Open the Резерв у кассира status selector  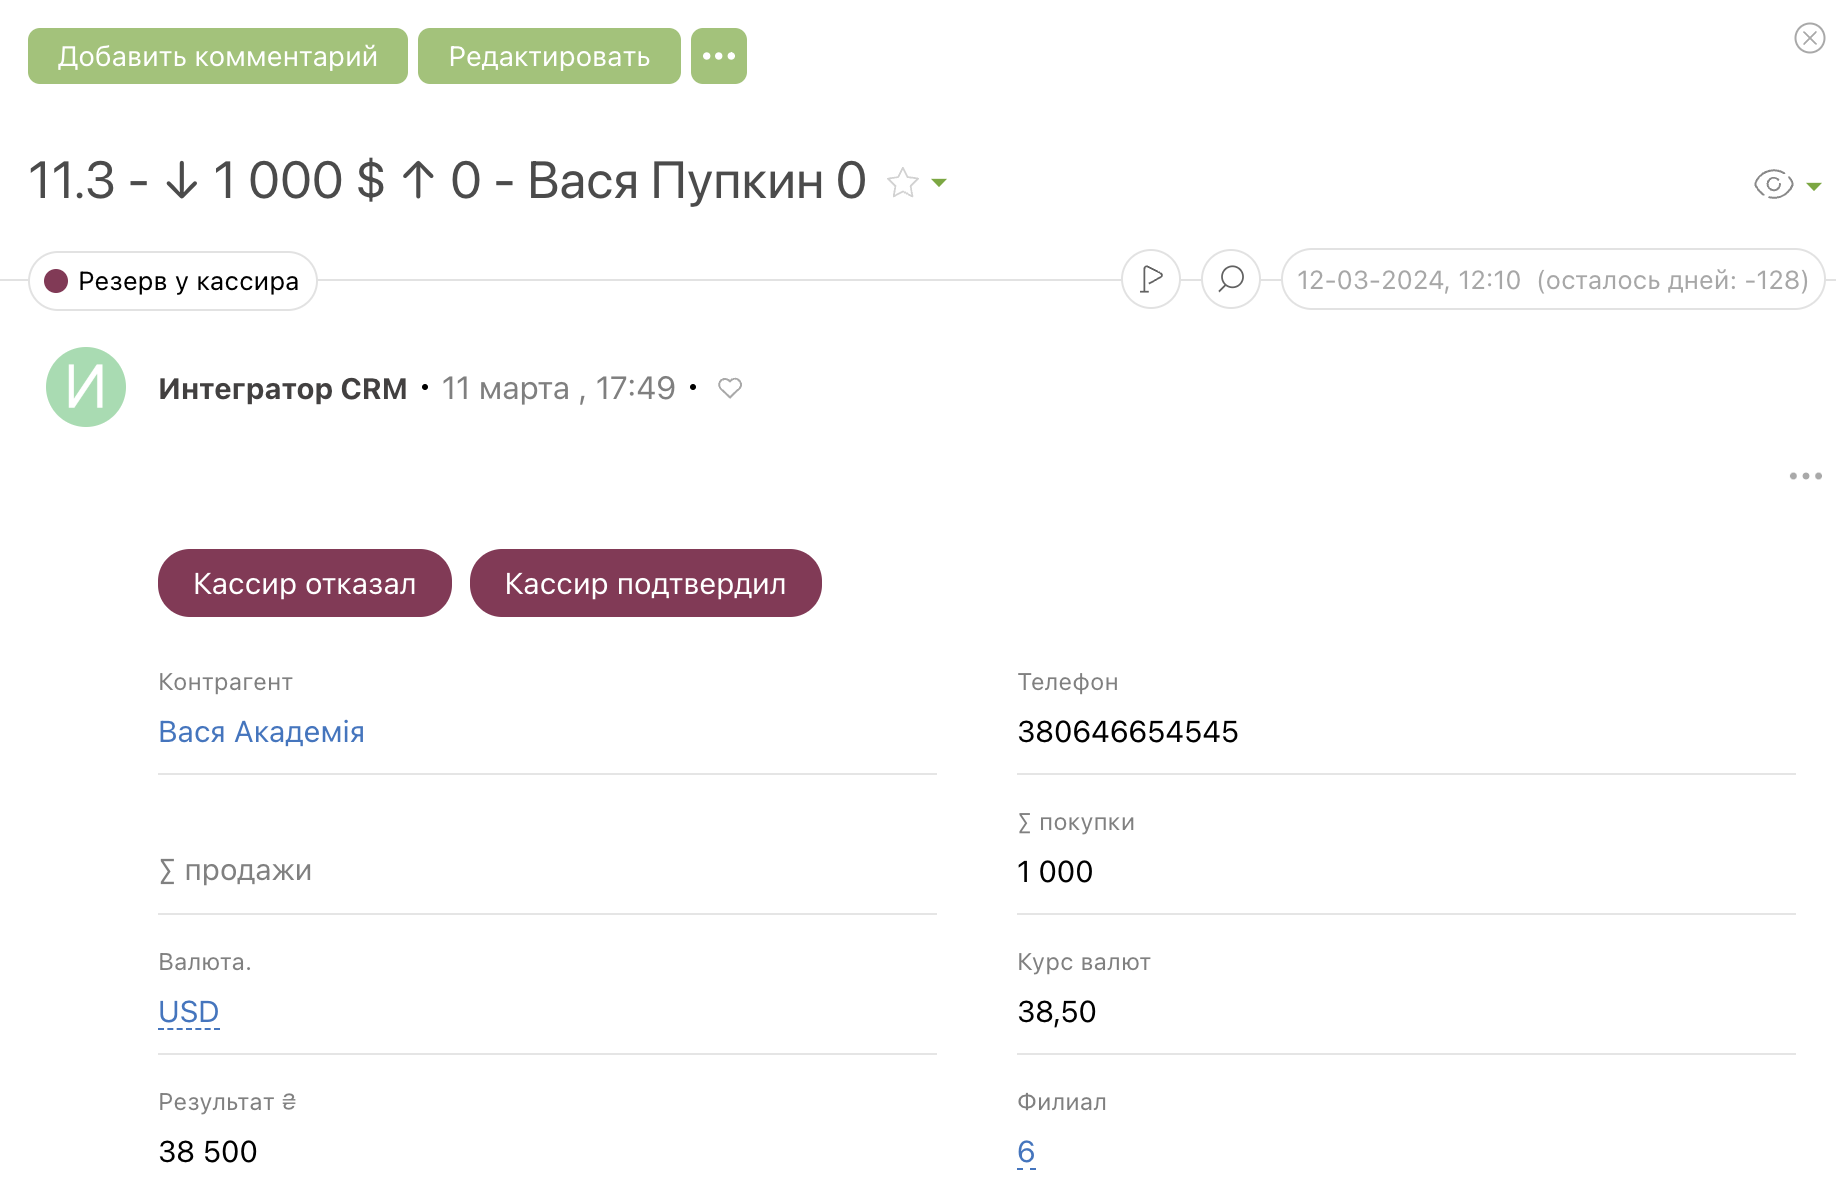click(x=173, y=281)
